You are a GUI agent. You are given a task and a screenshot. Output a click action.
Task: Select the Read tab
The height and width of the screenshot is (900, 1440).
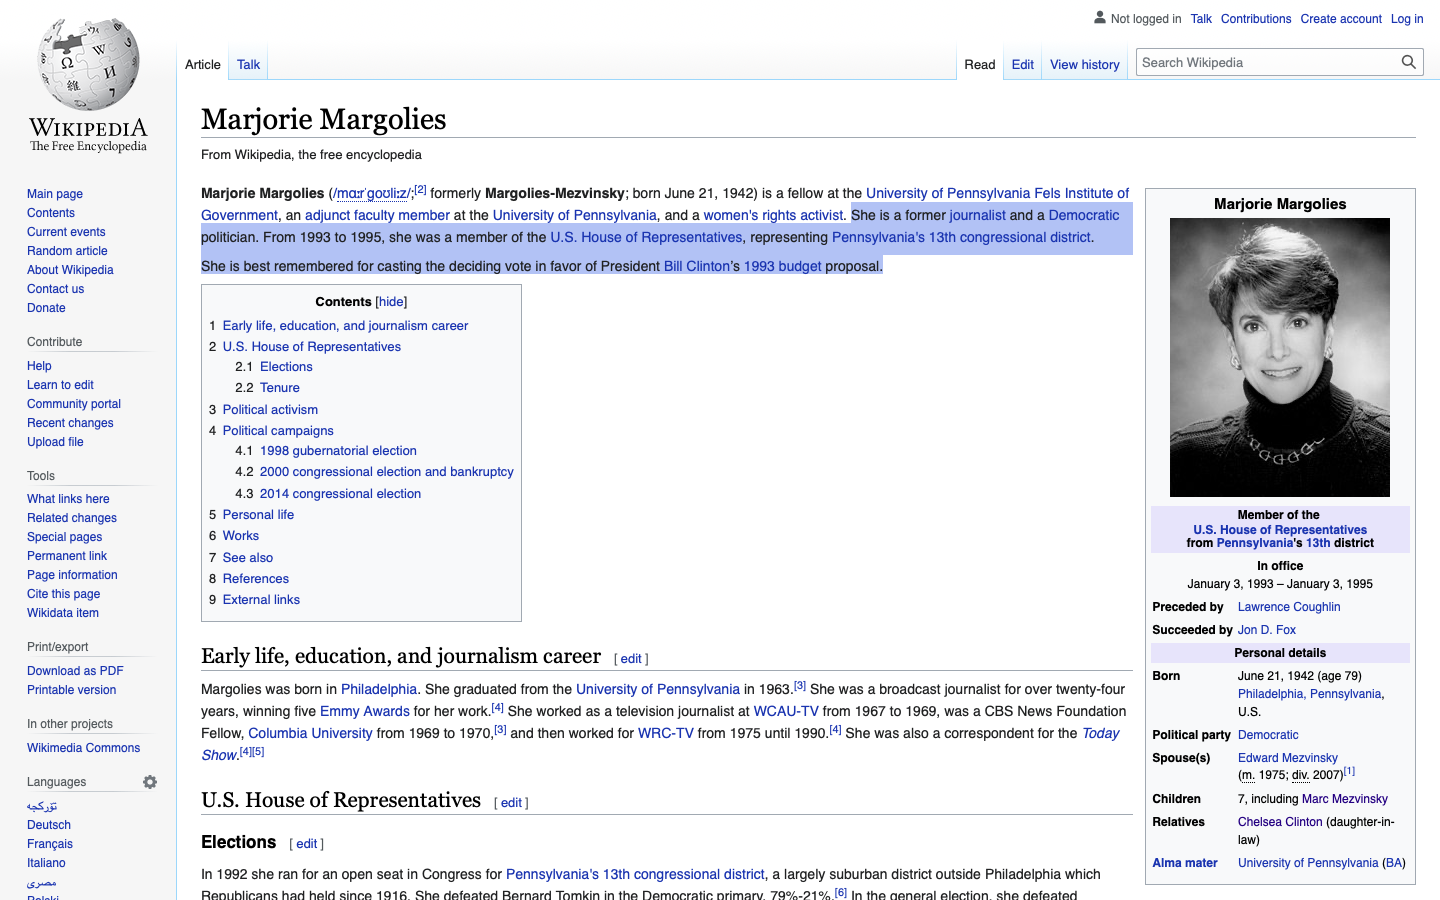pyautogui.click(x=980, y=65)
